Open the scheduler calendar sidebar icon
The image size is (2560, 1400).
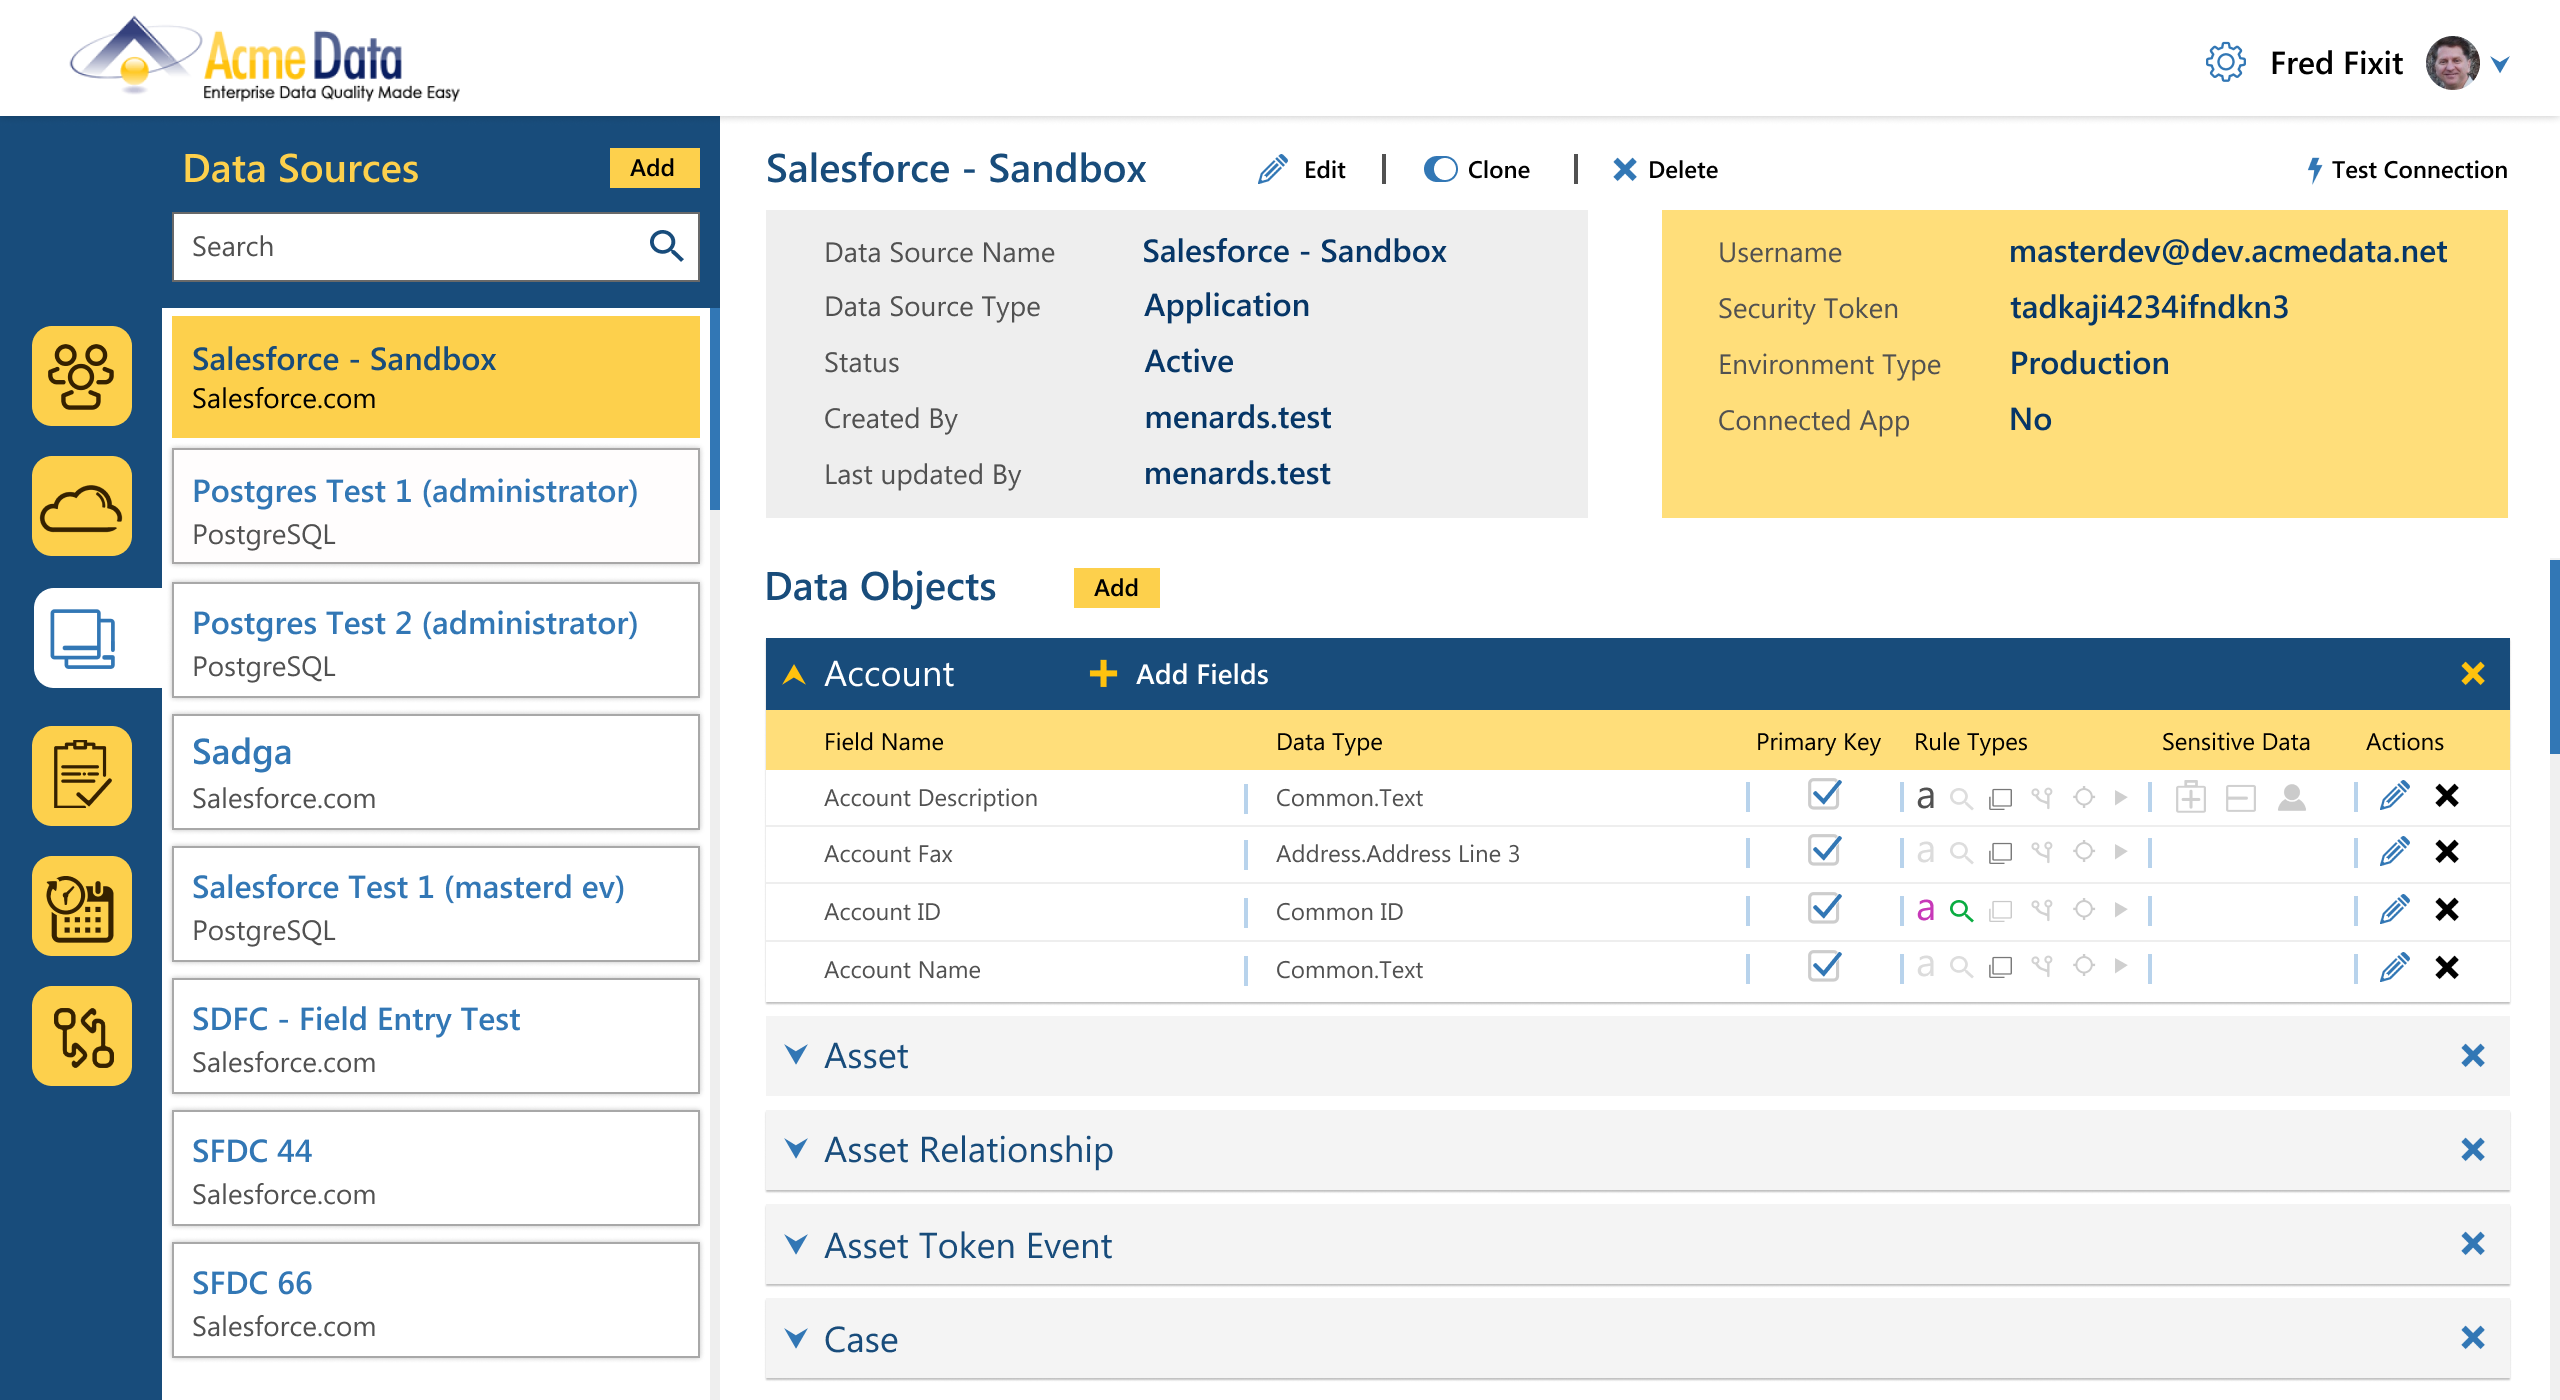pos(81,907)
